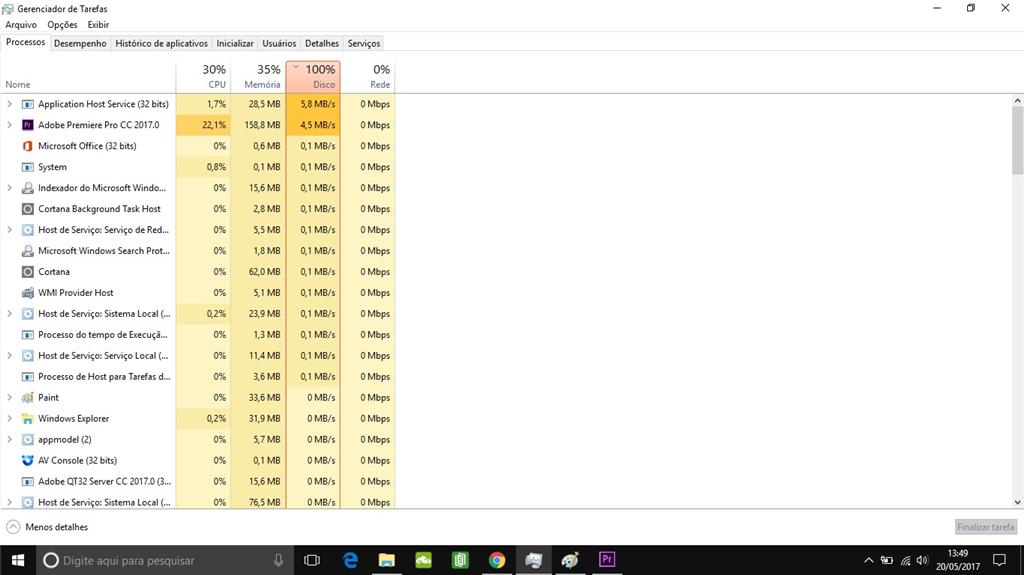This screenshot has height=575, width=1024.
Task: Click the volume icon in system tray
Action: [922, 560]
